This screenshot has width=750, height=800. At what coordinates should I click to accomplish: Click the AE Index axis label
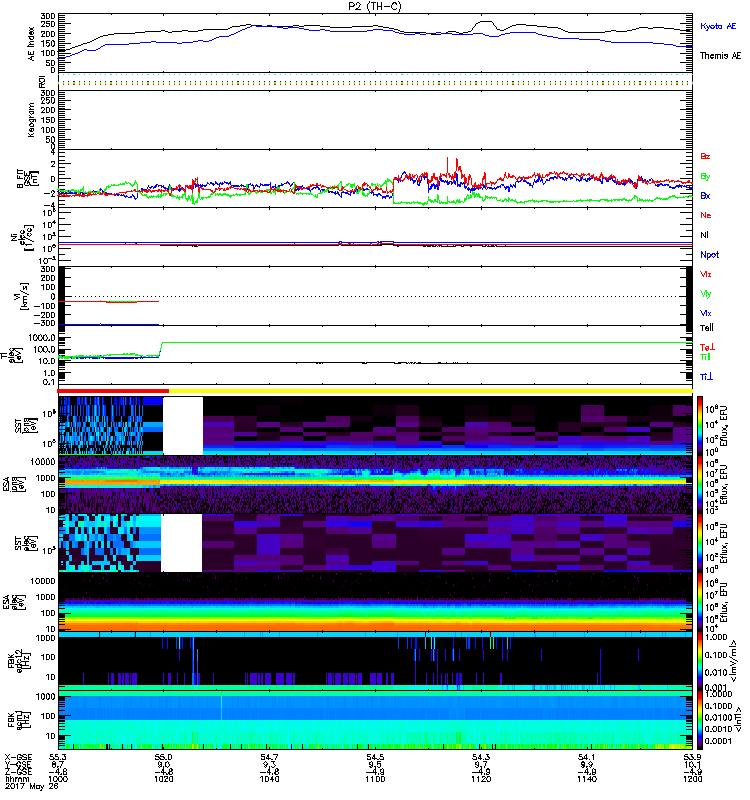click(x=32, y=44)
